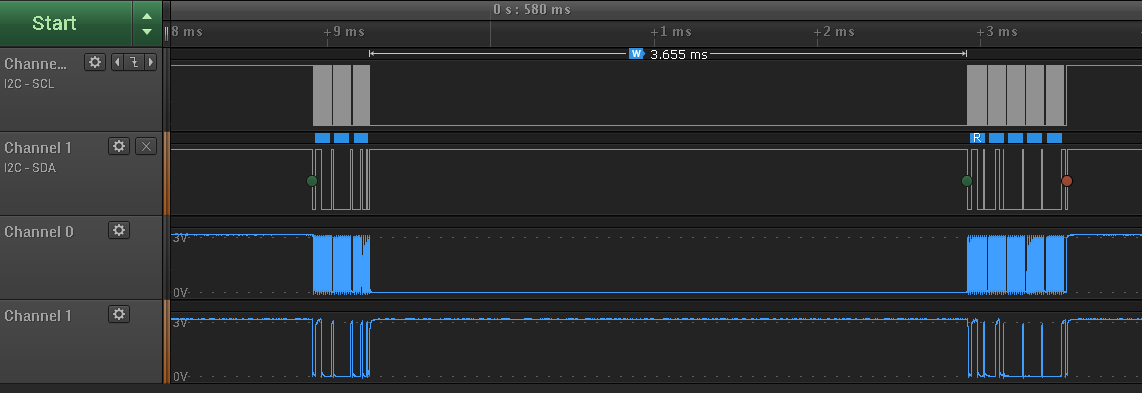The height and width of the screenshot is (393, 1142).
Task: Click the green Start capture button
Action: click(66, 23)
